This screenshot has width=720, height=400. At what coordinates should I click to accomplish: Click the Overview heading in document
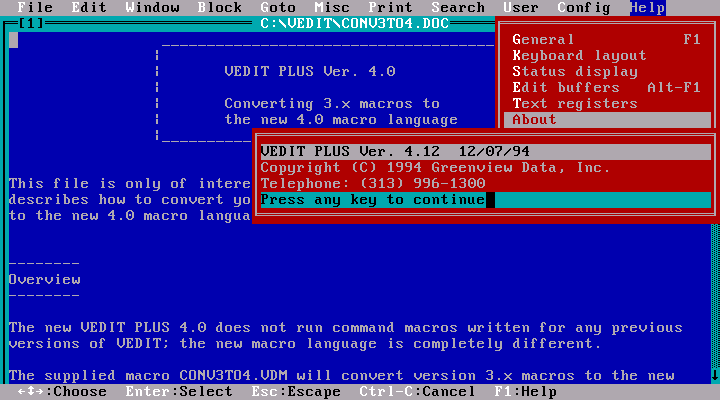(x=45, y=280)
